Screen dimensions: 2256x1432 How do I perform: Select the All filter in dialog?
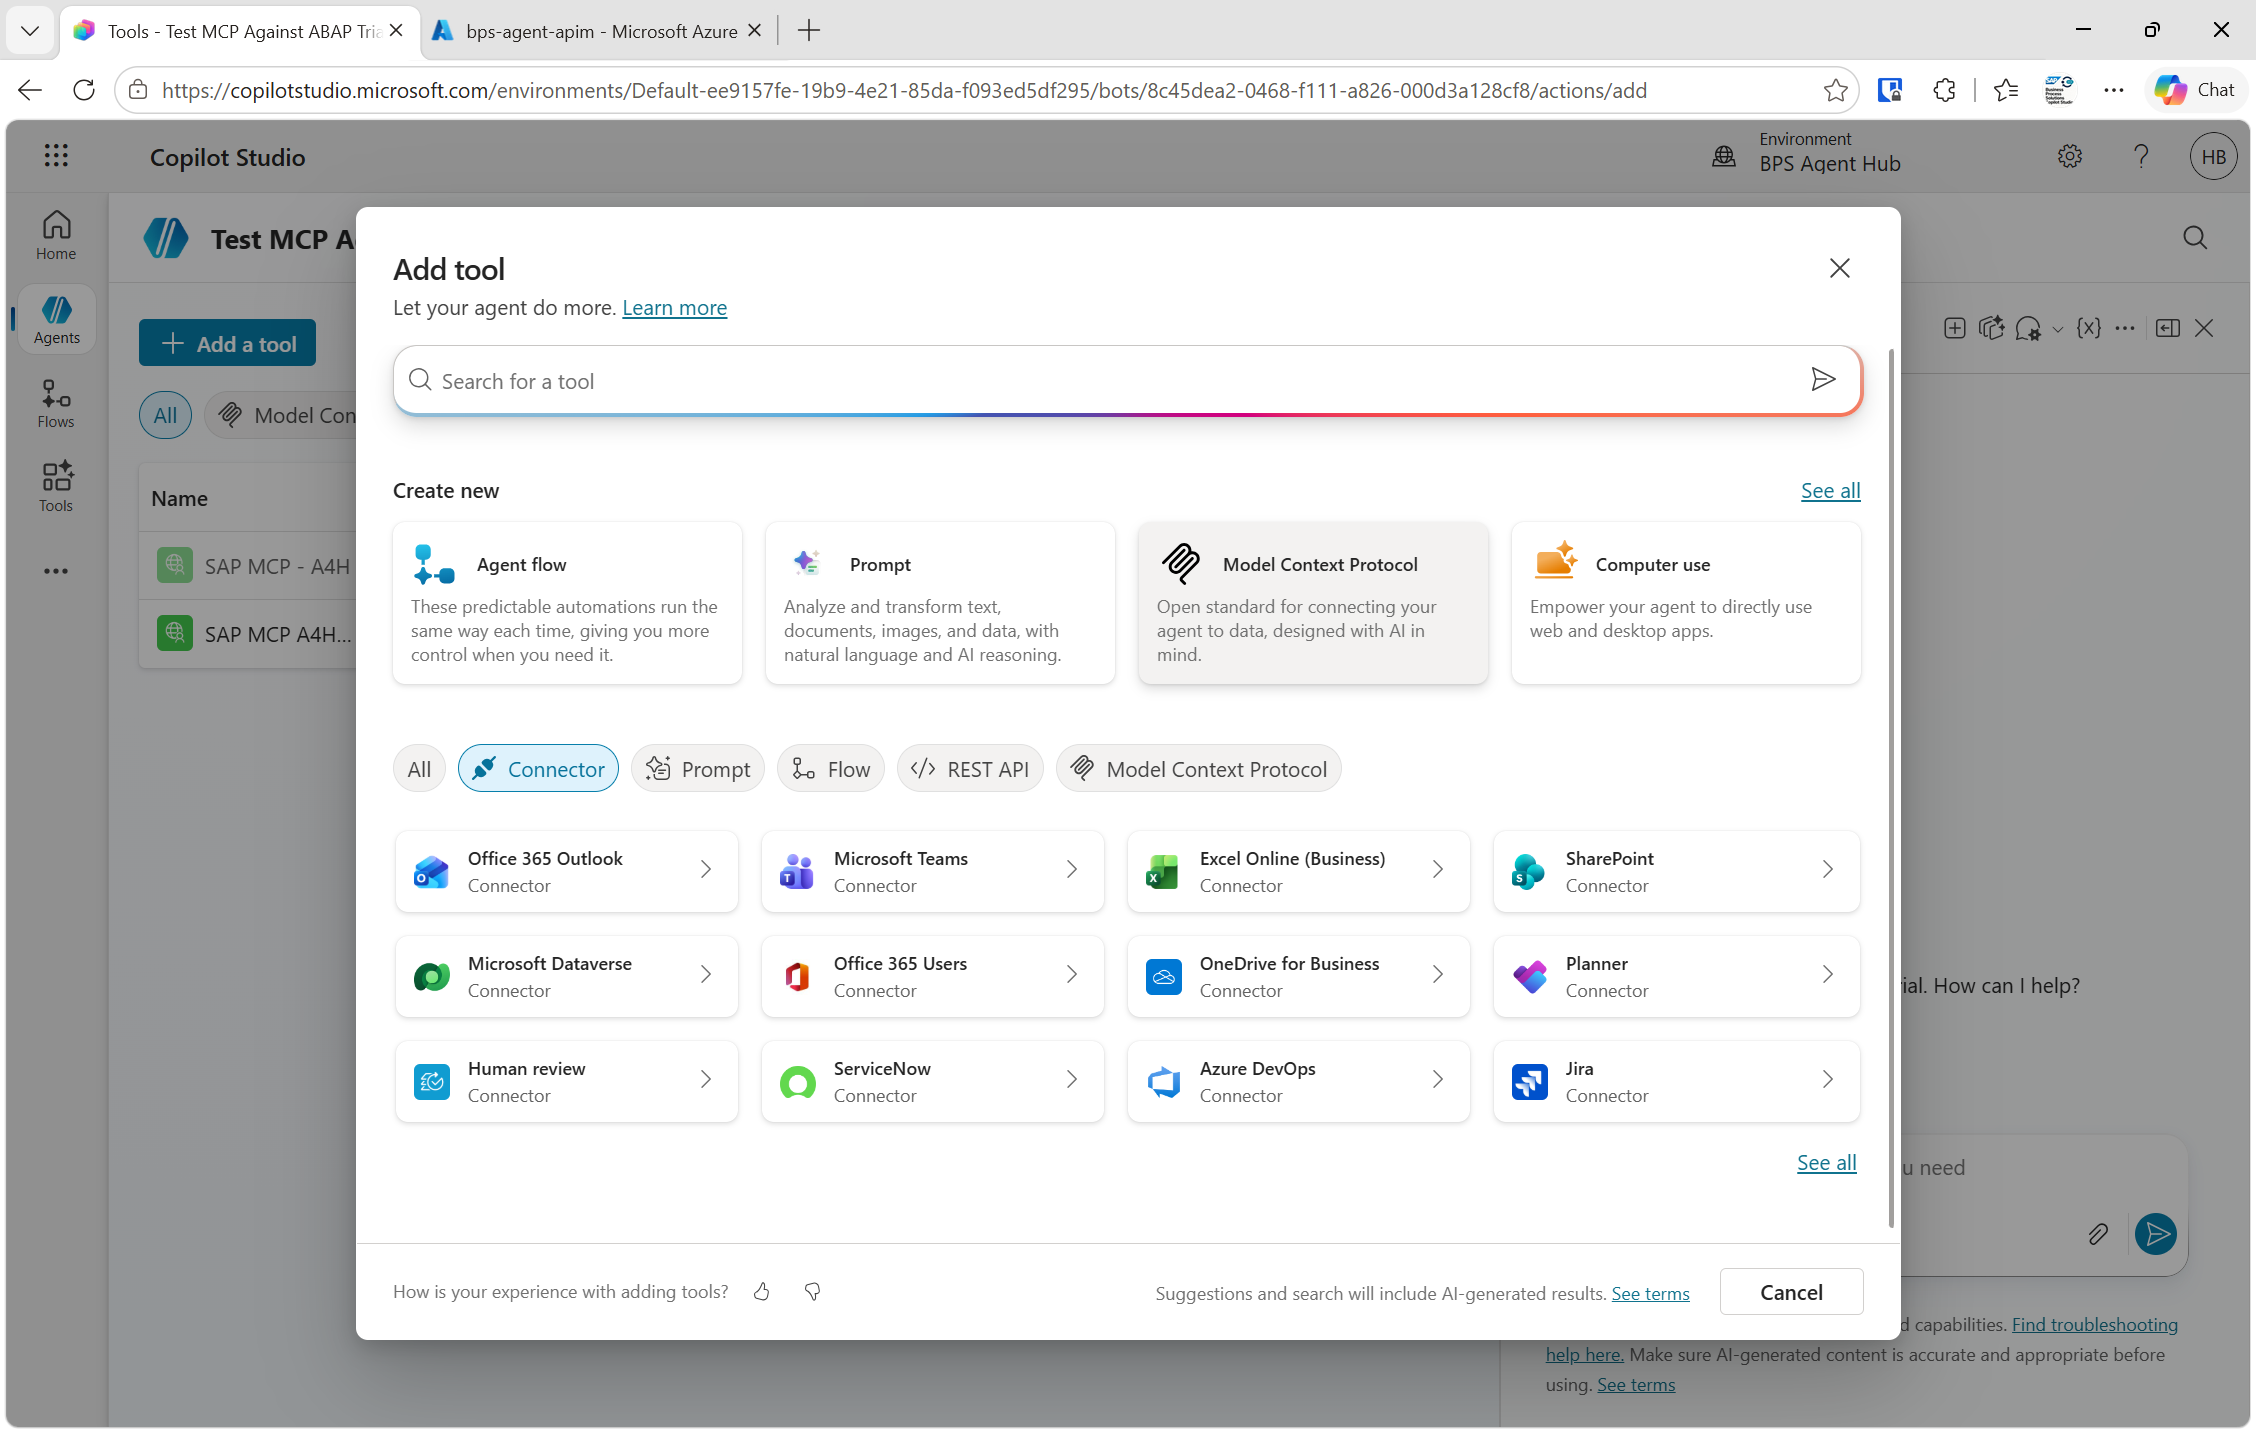(419, 769)
